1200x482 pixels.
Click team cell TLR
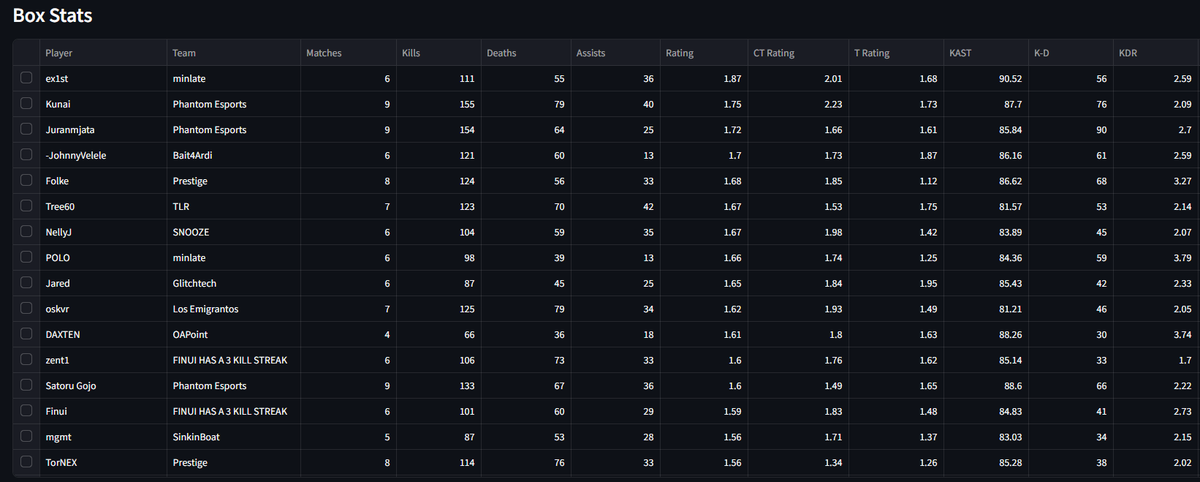point(232,206)
